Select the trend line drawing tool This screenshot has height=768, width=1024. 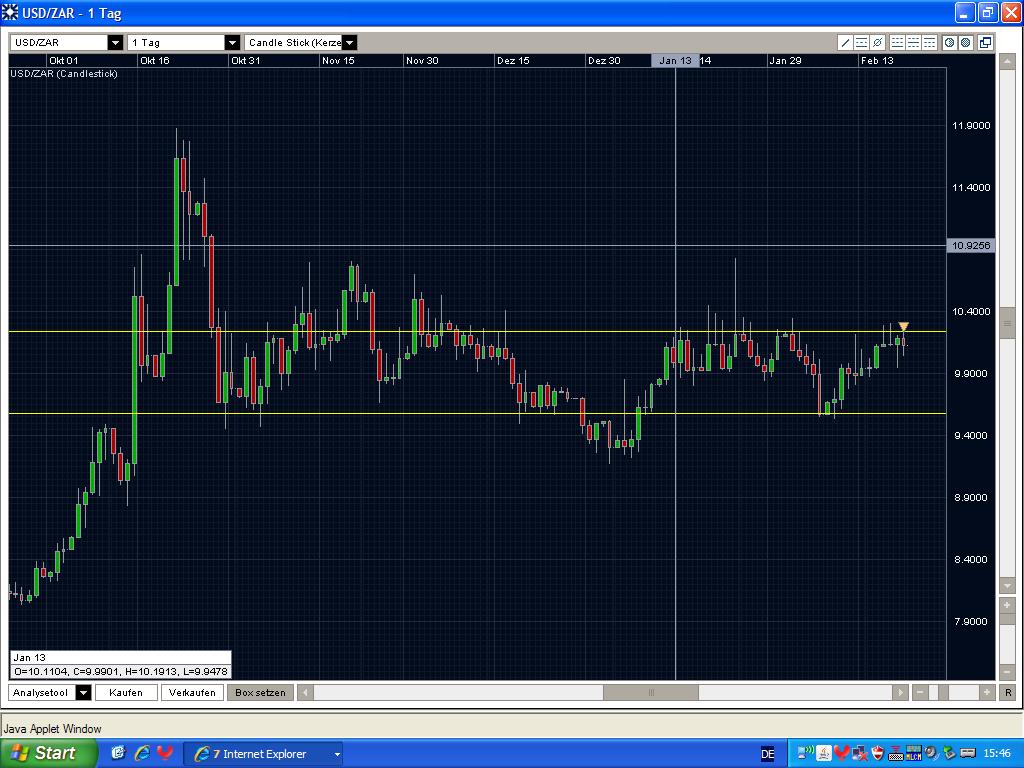click(x=844, y=43)
